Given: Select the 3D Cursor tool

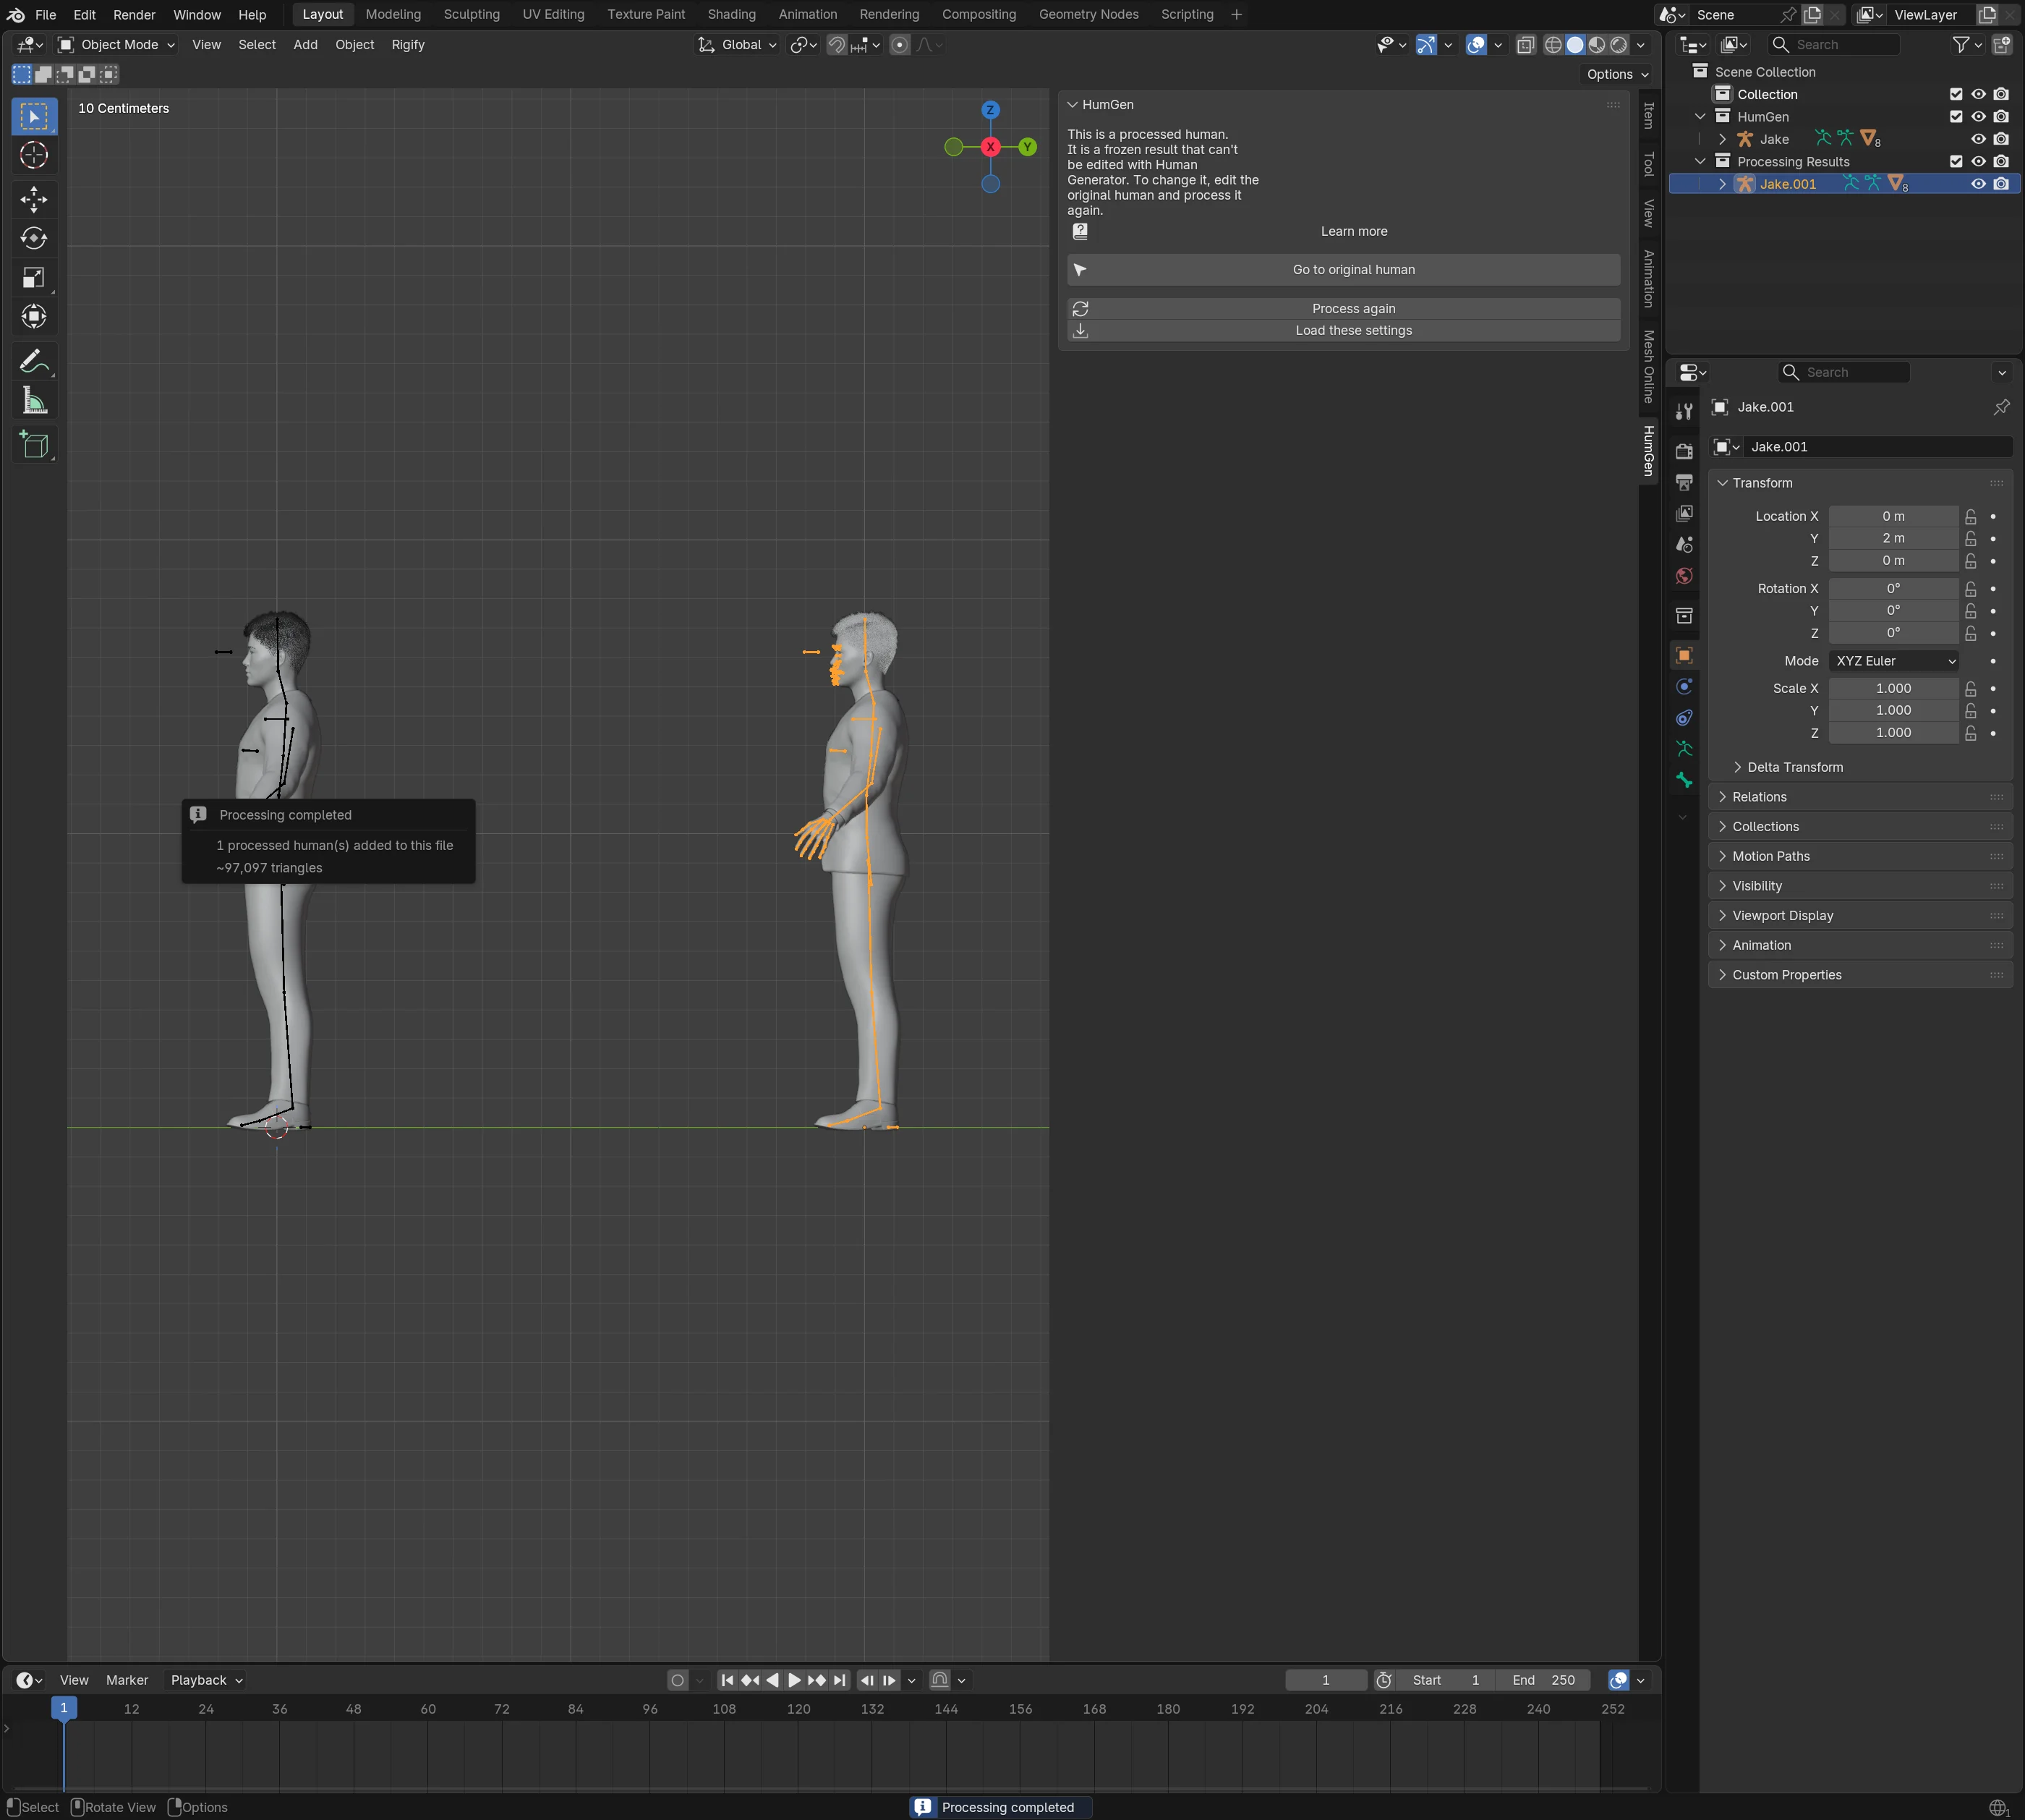Looking at the screenshot, I should coord(34,155).
